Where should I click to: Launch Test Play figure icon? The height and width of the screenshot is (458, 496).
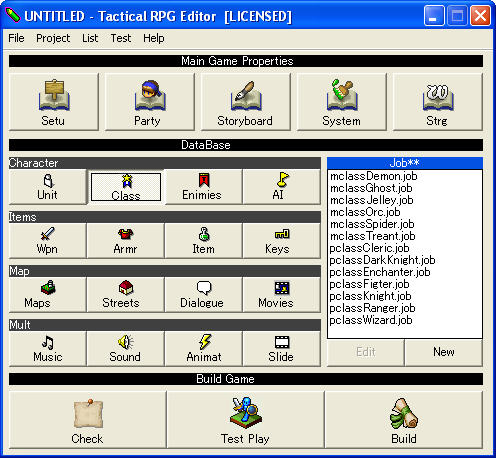(246, 413)
